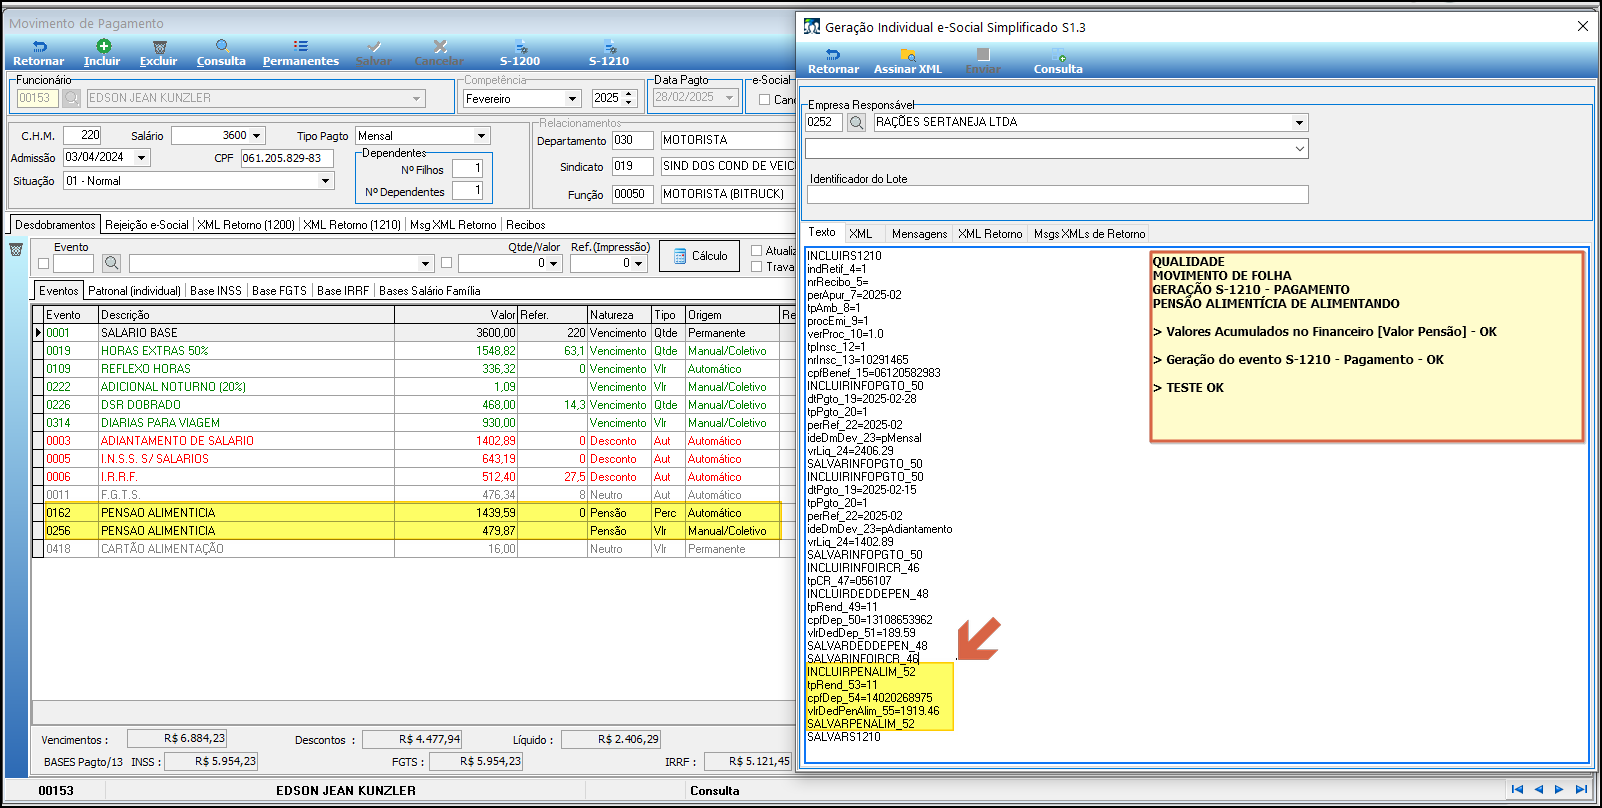Open empty dropdown below Empresa Responsável
Screen dimensions: 1602x808
1299,149
